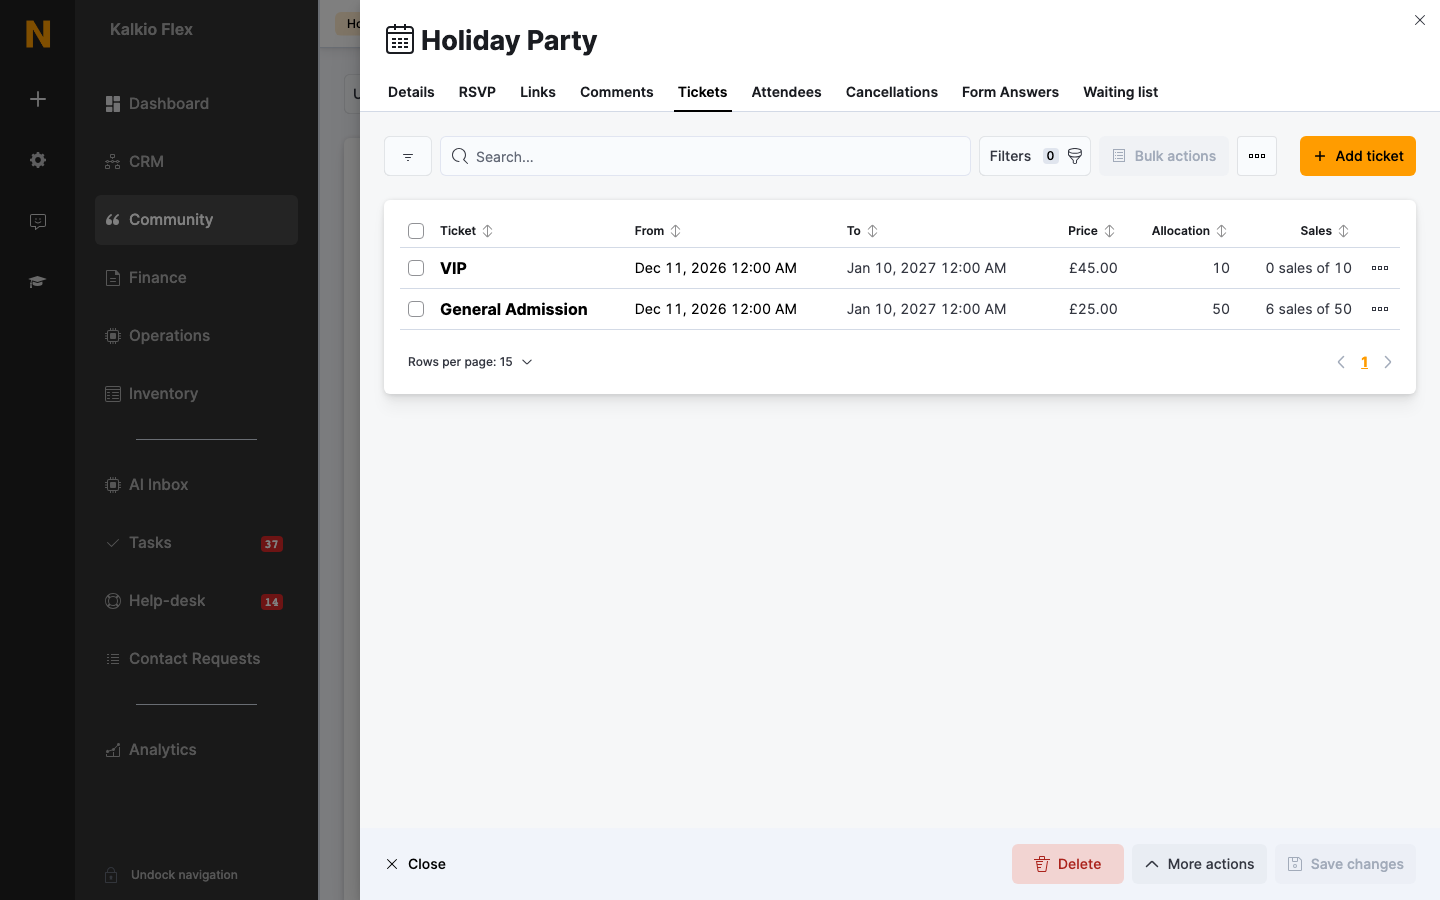
Task: Open the graduation cap icon
Action: 38,282
